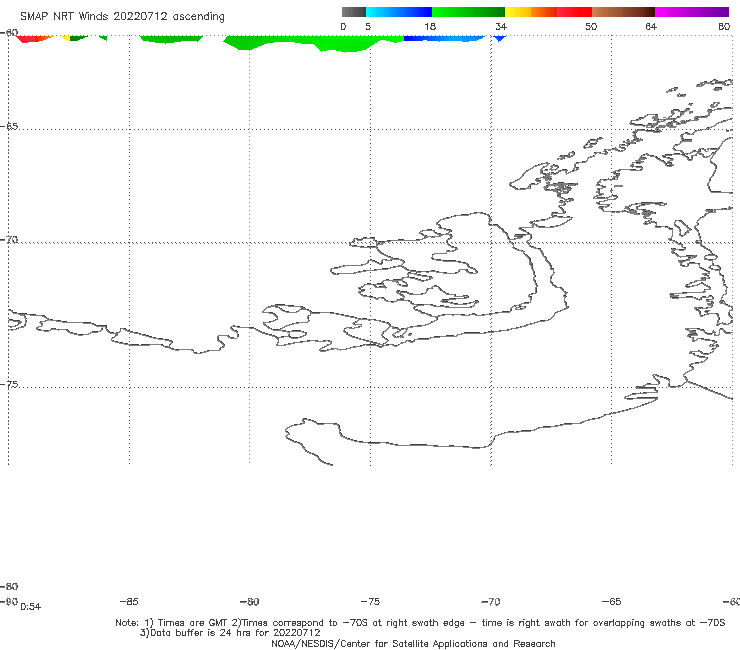Click the latitude label -80
Image resolution: width=740 pixels, height=650 pixels.
tap(9, 586)
